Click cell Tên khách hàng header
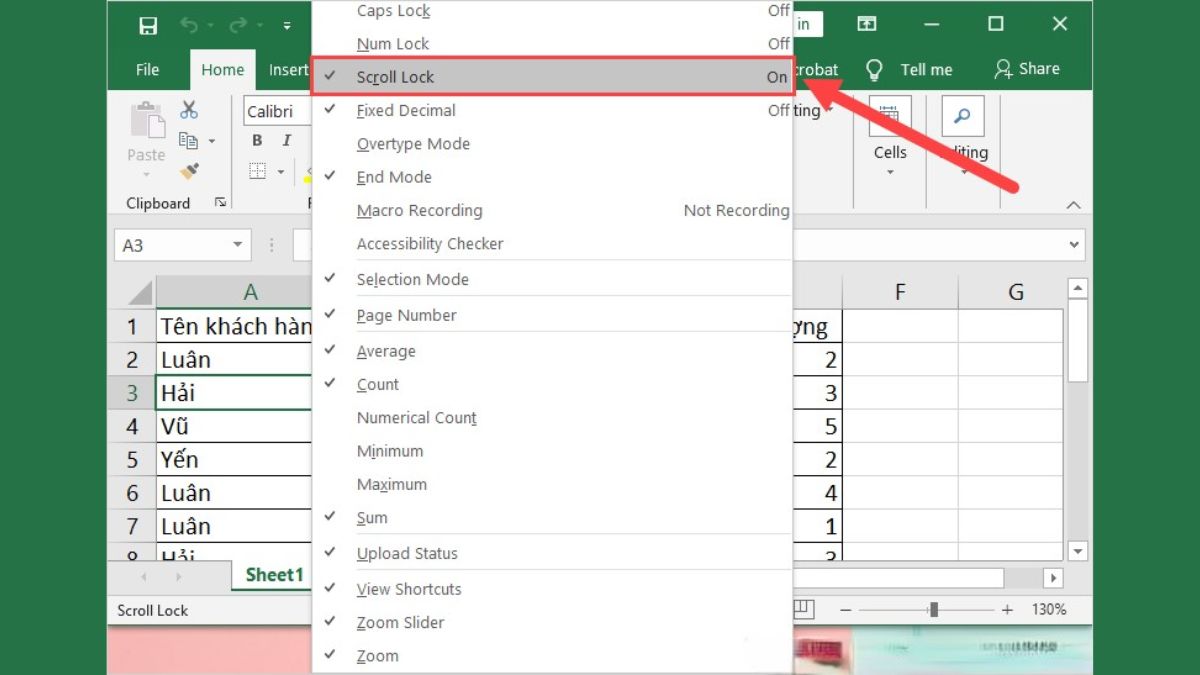 pos(235,326)
